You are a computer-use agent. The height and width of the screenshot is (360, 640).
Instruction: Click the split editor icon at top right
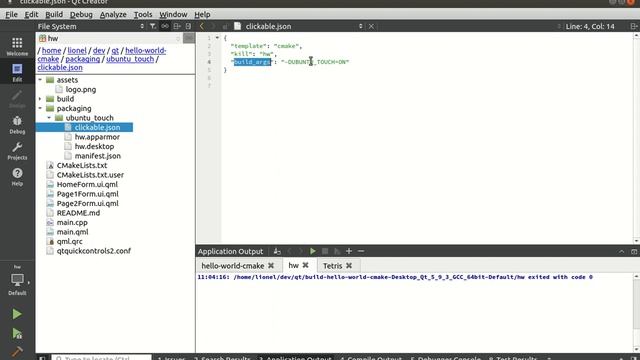pos(634,26)
